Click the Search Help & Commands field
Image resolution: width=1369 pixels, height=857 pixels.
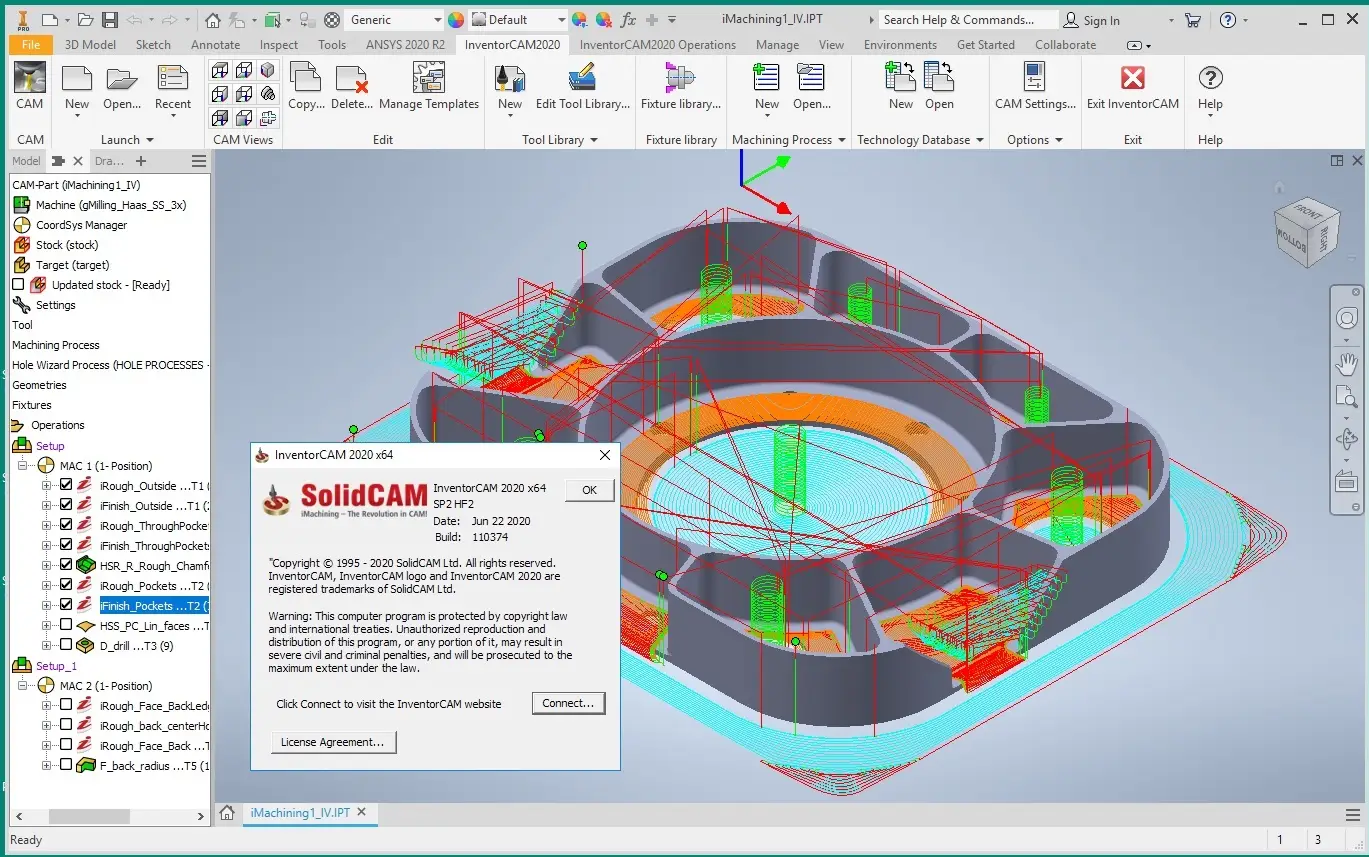pyautogui.click(x=968, y=20)
